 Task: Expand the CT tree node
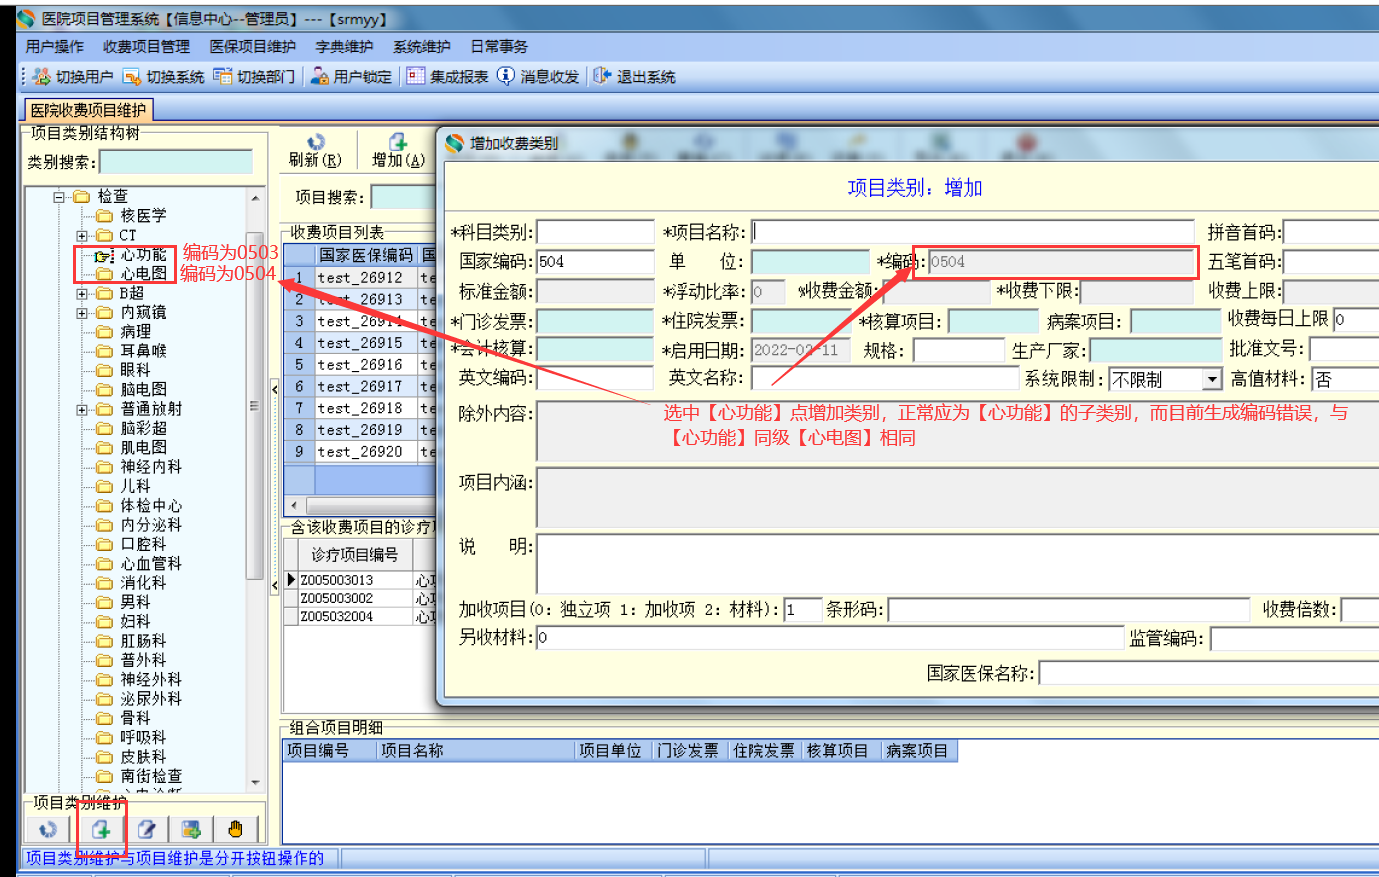click(82, 236)
